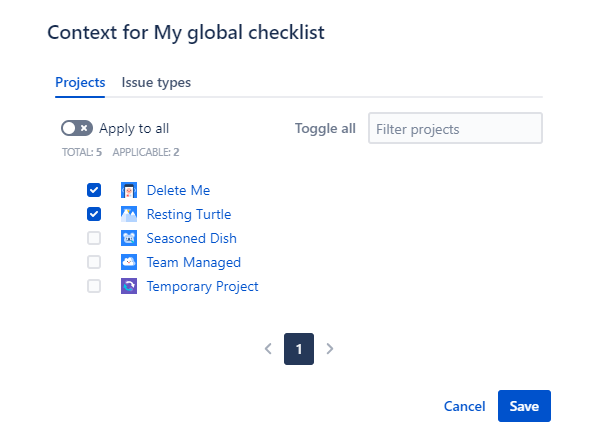Enable the Apply to all toggle
The width and height of the screenshot is (598, 447).
tap(77, 128)
